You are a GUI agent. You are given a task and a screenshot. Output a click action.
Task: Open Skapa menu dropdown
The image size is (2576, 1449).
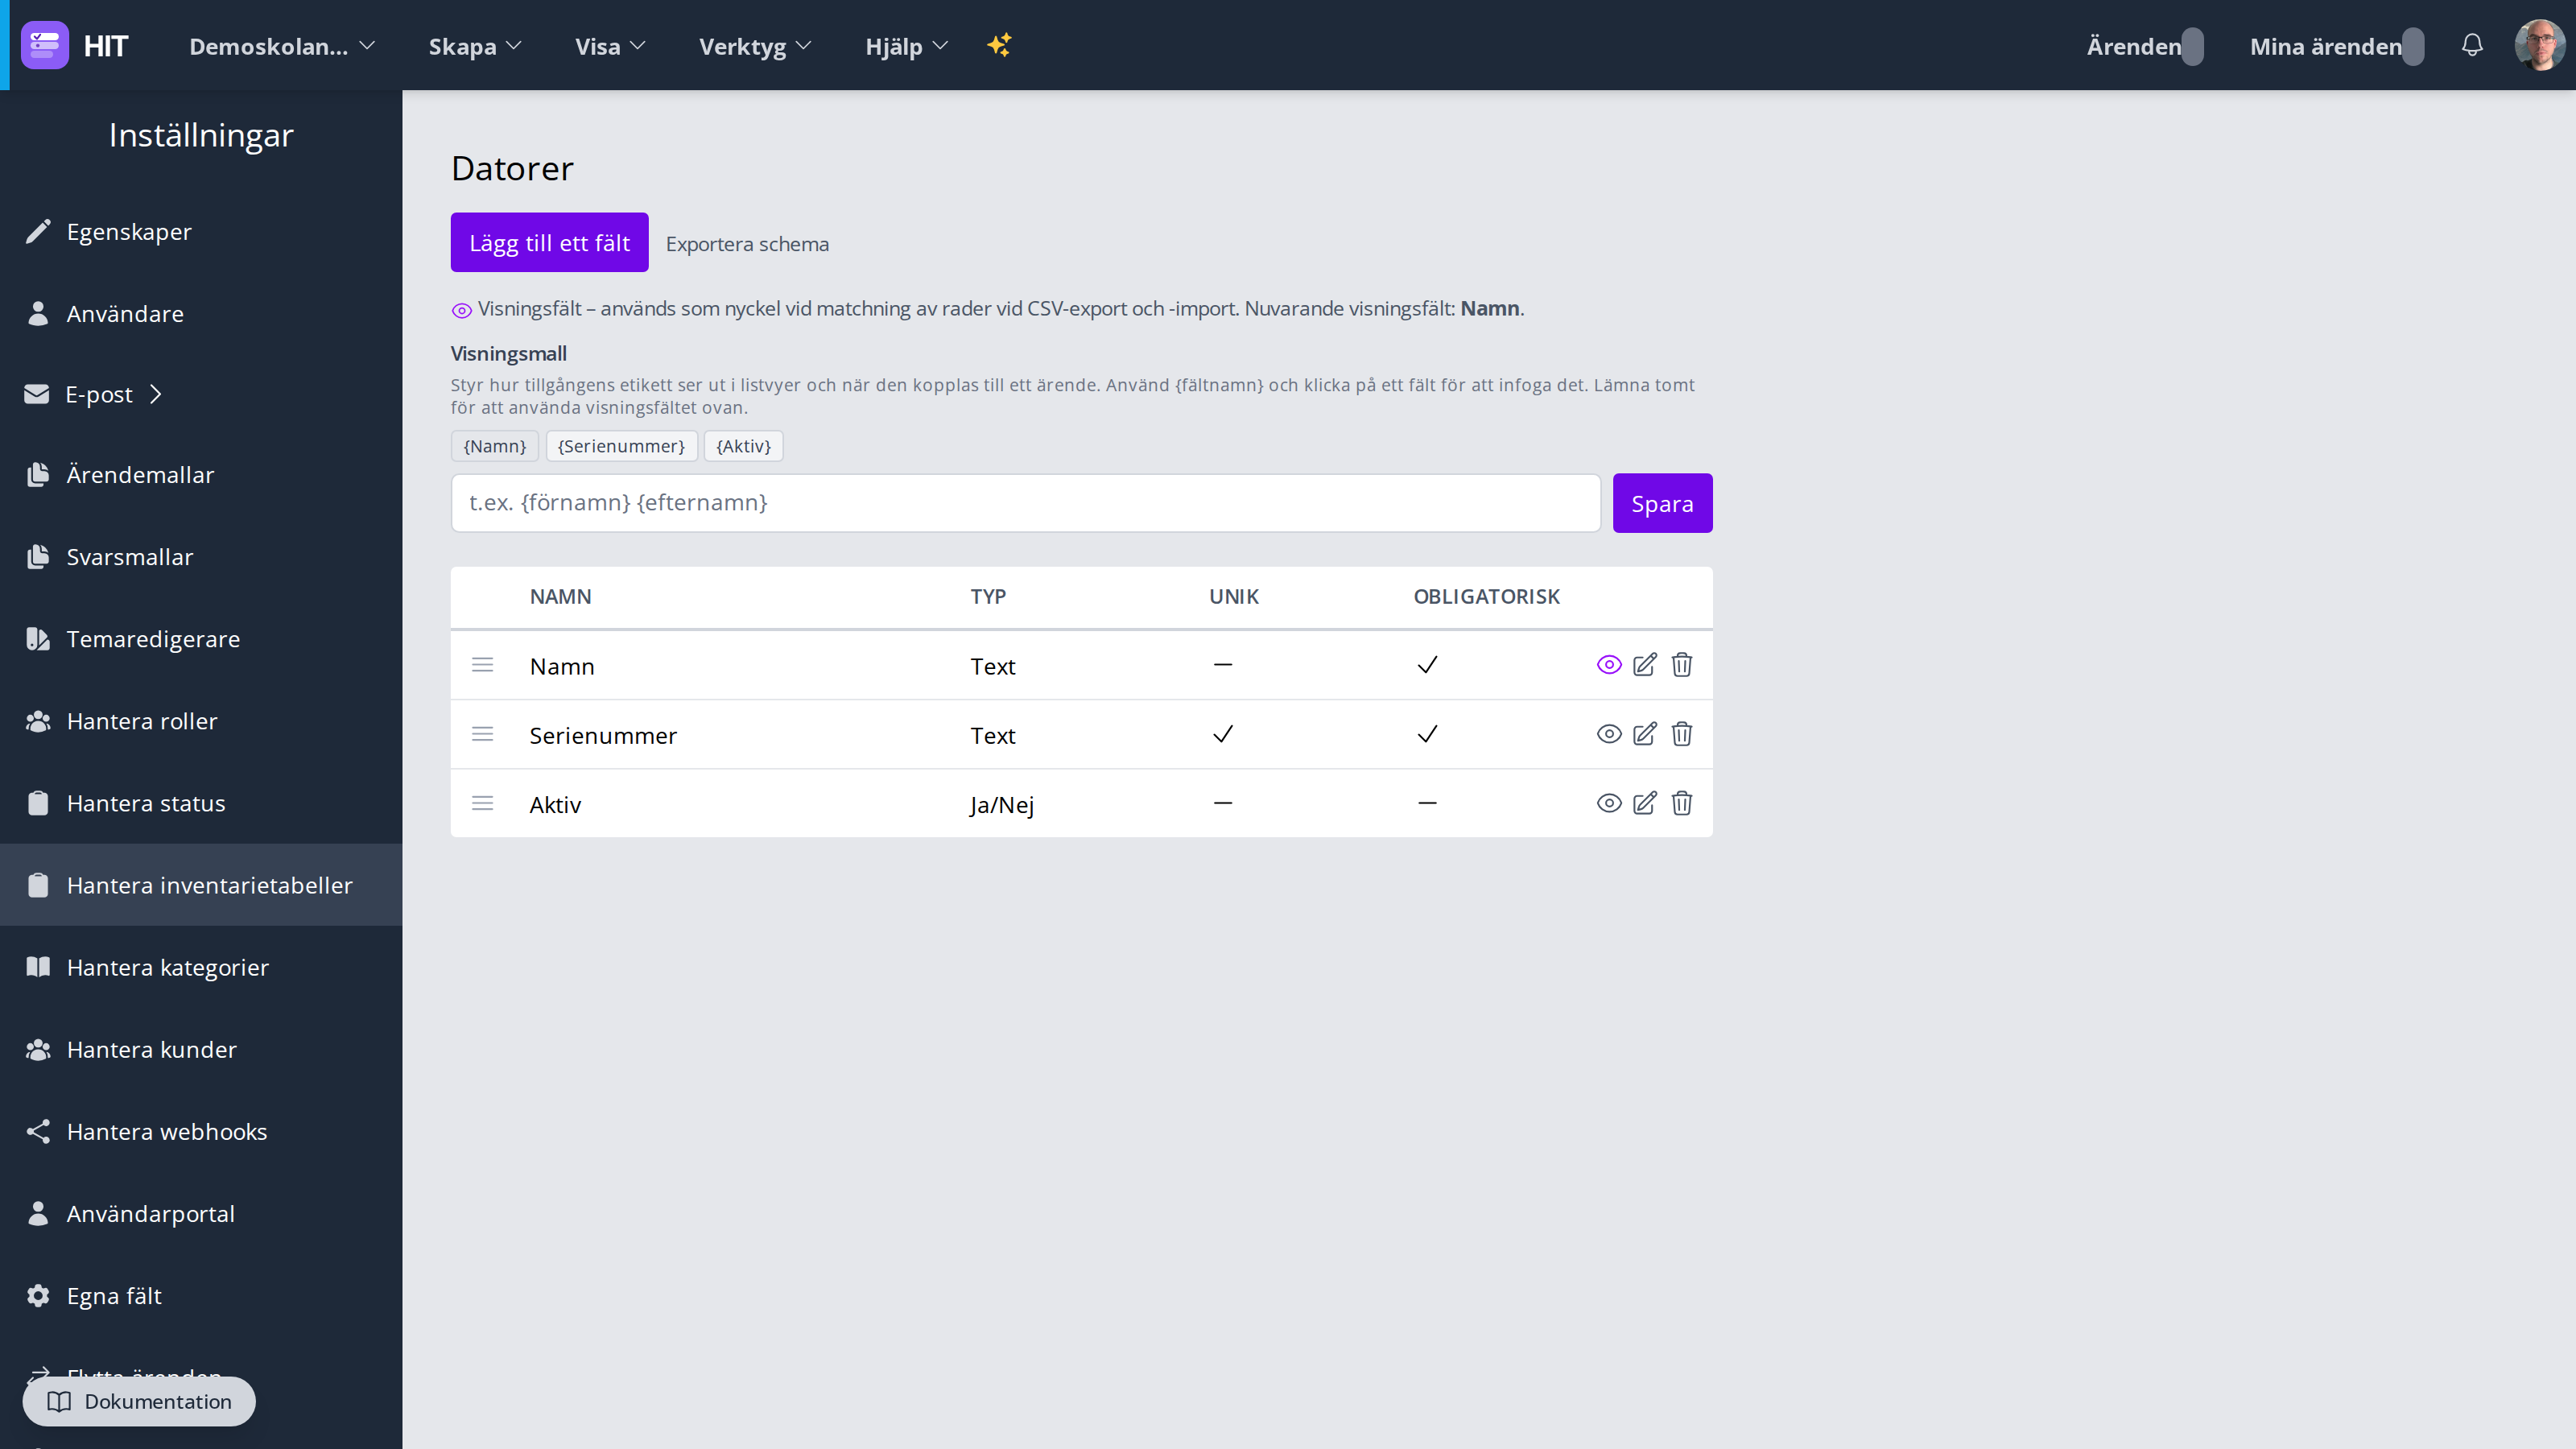pos(475,46)
